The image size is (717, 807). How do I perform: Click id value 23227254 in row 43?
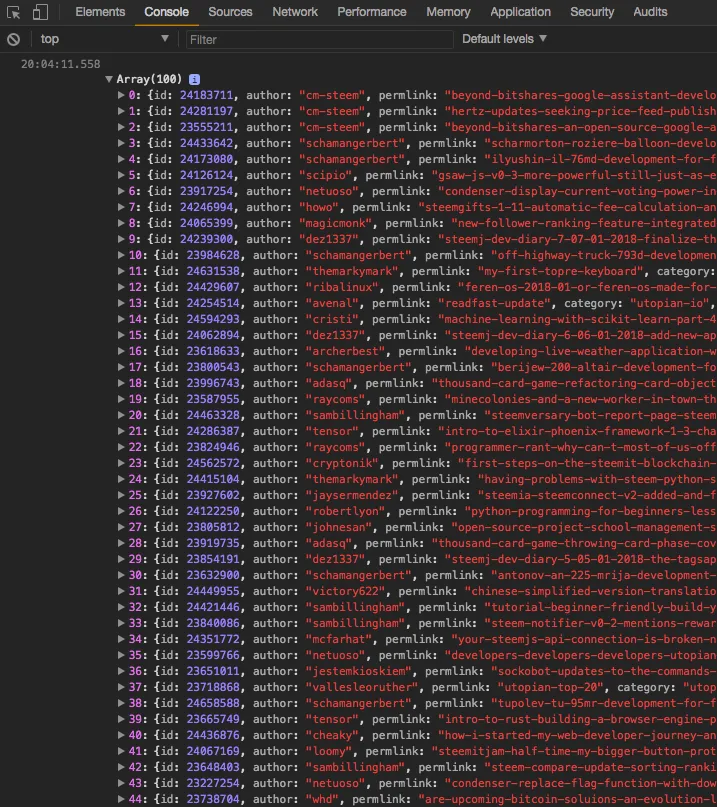click(x=213, y=783)
